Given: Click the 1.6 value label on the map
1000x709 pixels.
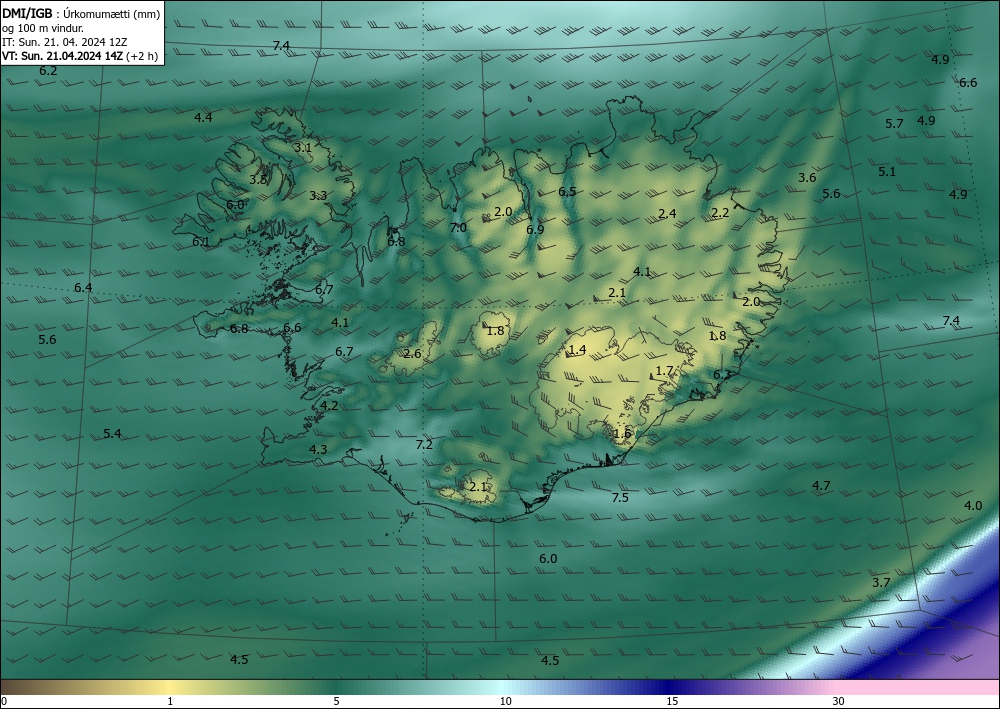Looking at the screenshot, I should [x=622, y=434].
